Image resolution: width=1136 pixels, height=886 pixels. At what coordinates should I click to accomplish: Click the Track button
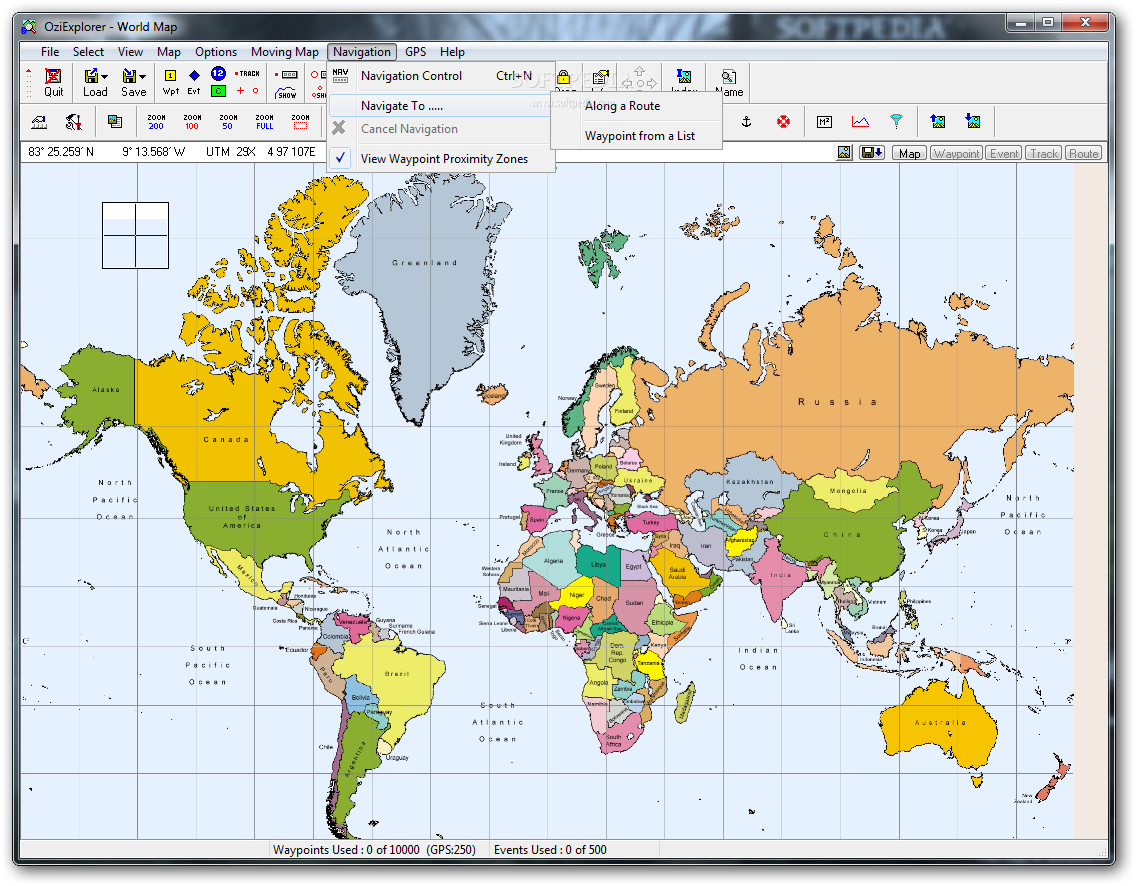click(1044, 154)
